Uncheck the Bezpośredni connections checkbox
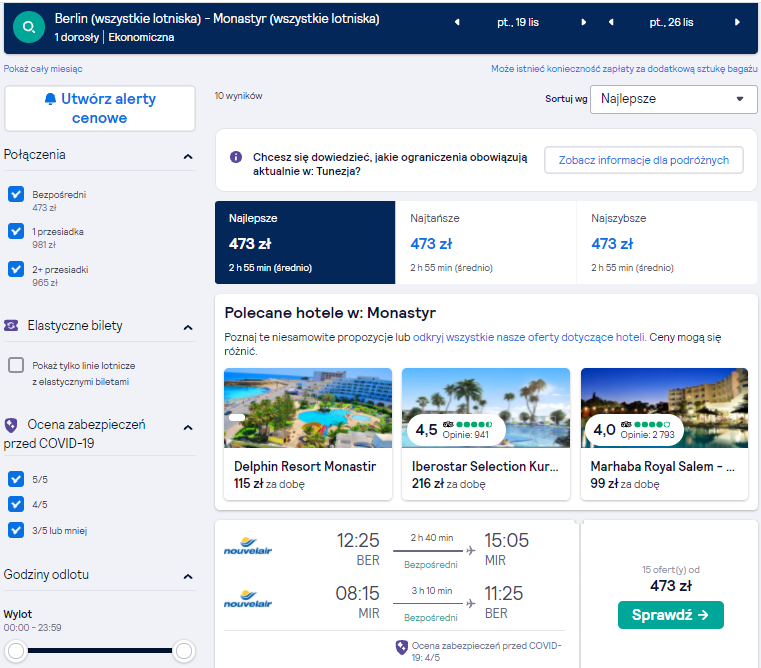 [x=16, y=194]
